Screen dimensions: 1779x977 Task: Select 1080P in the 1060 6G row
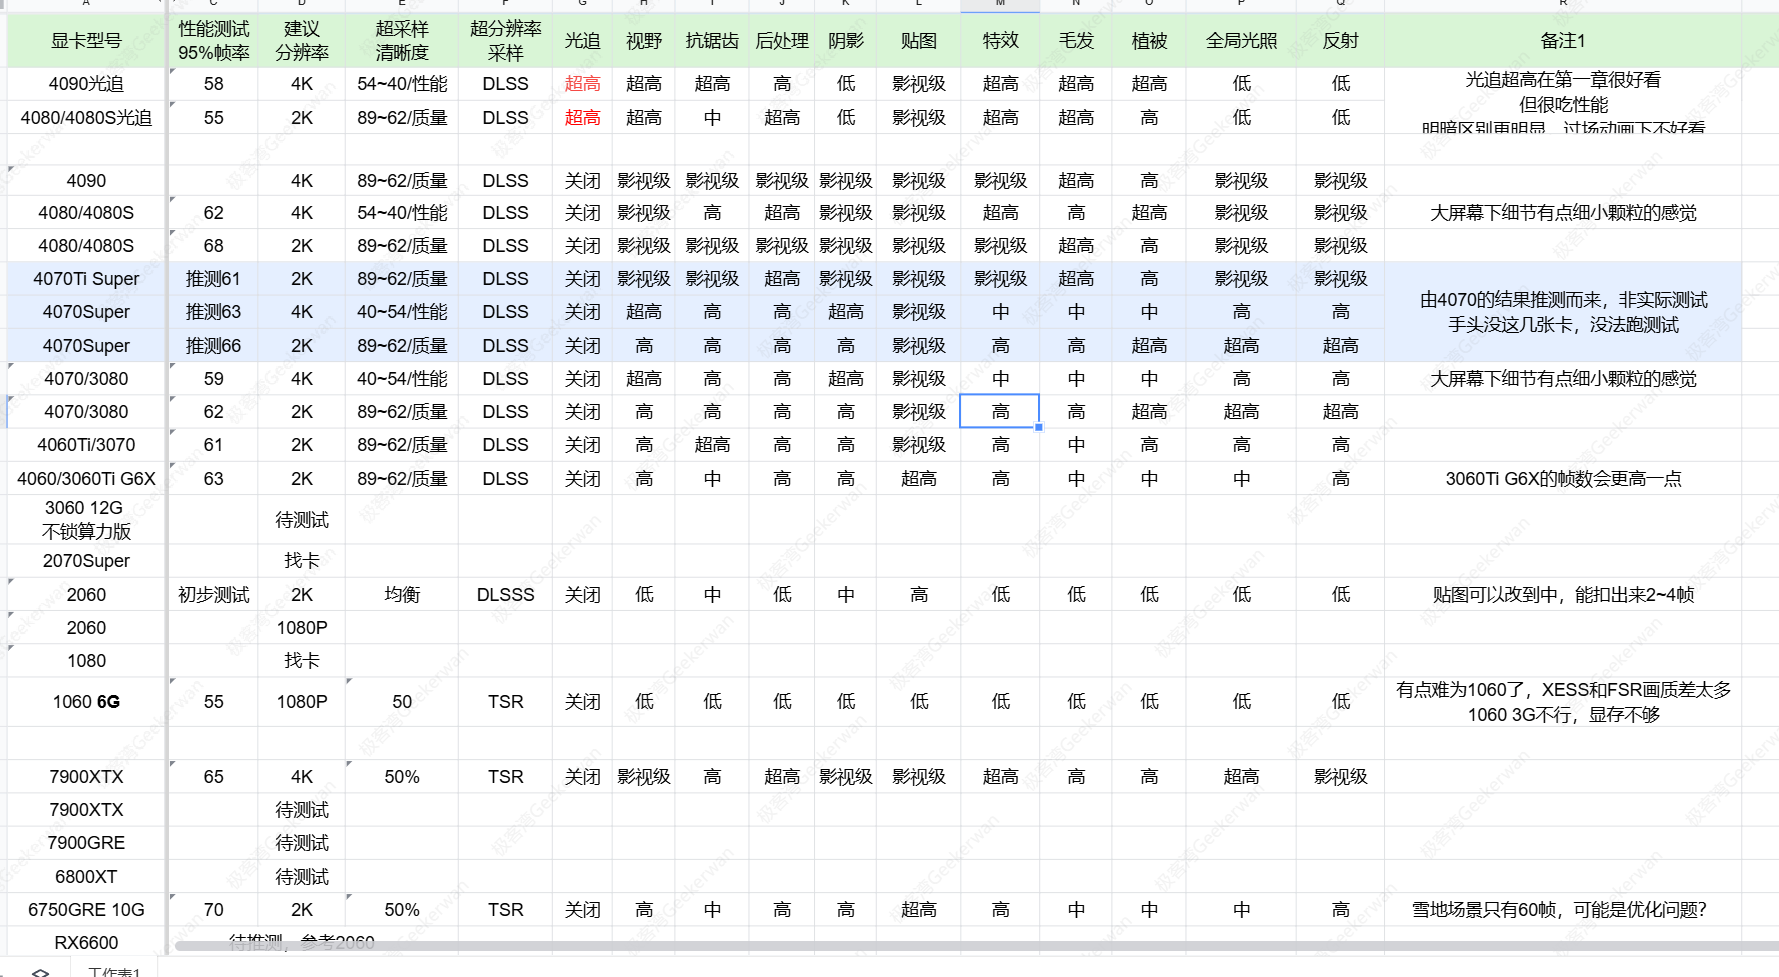pyautogui.click(x=301, y=702)
